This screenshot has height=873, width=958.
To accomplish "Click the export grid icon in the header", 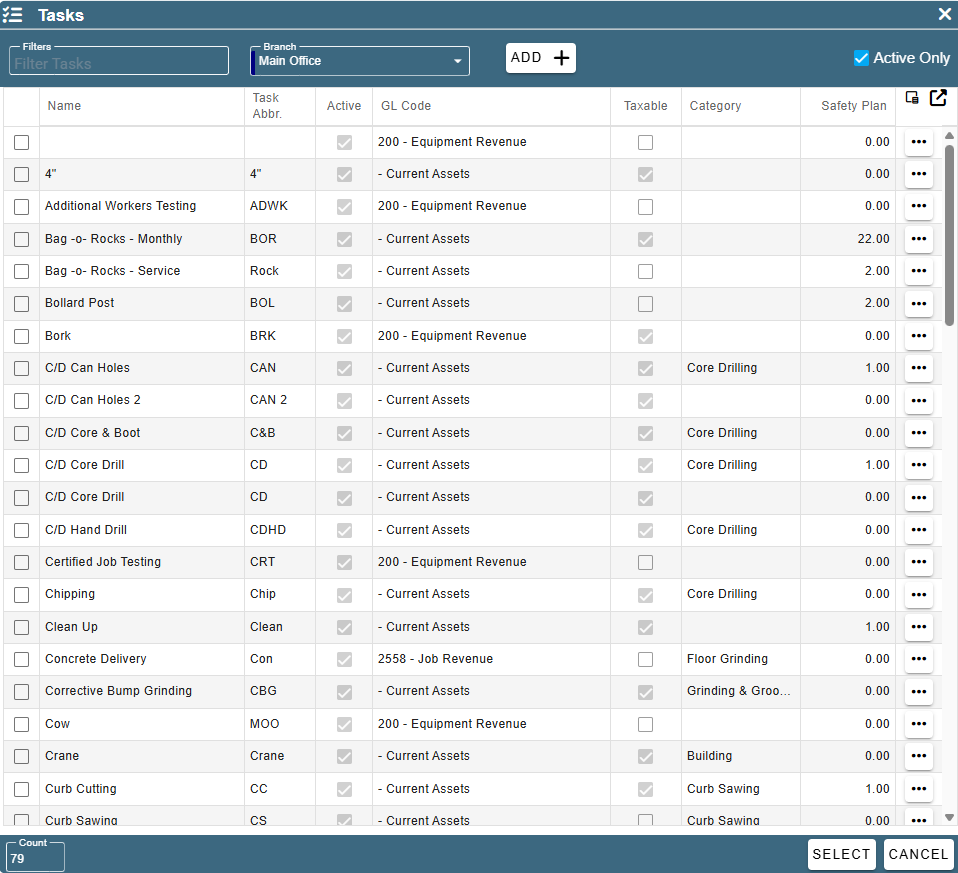I will click(x=938, y=98).
